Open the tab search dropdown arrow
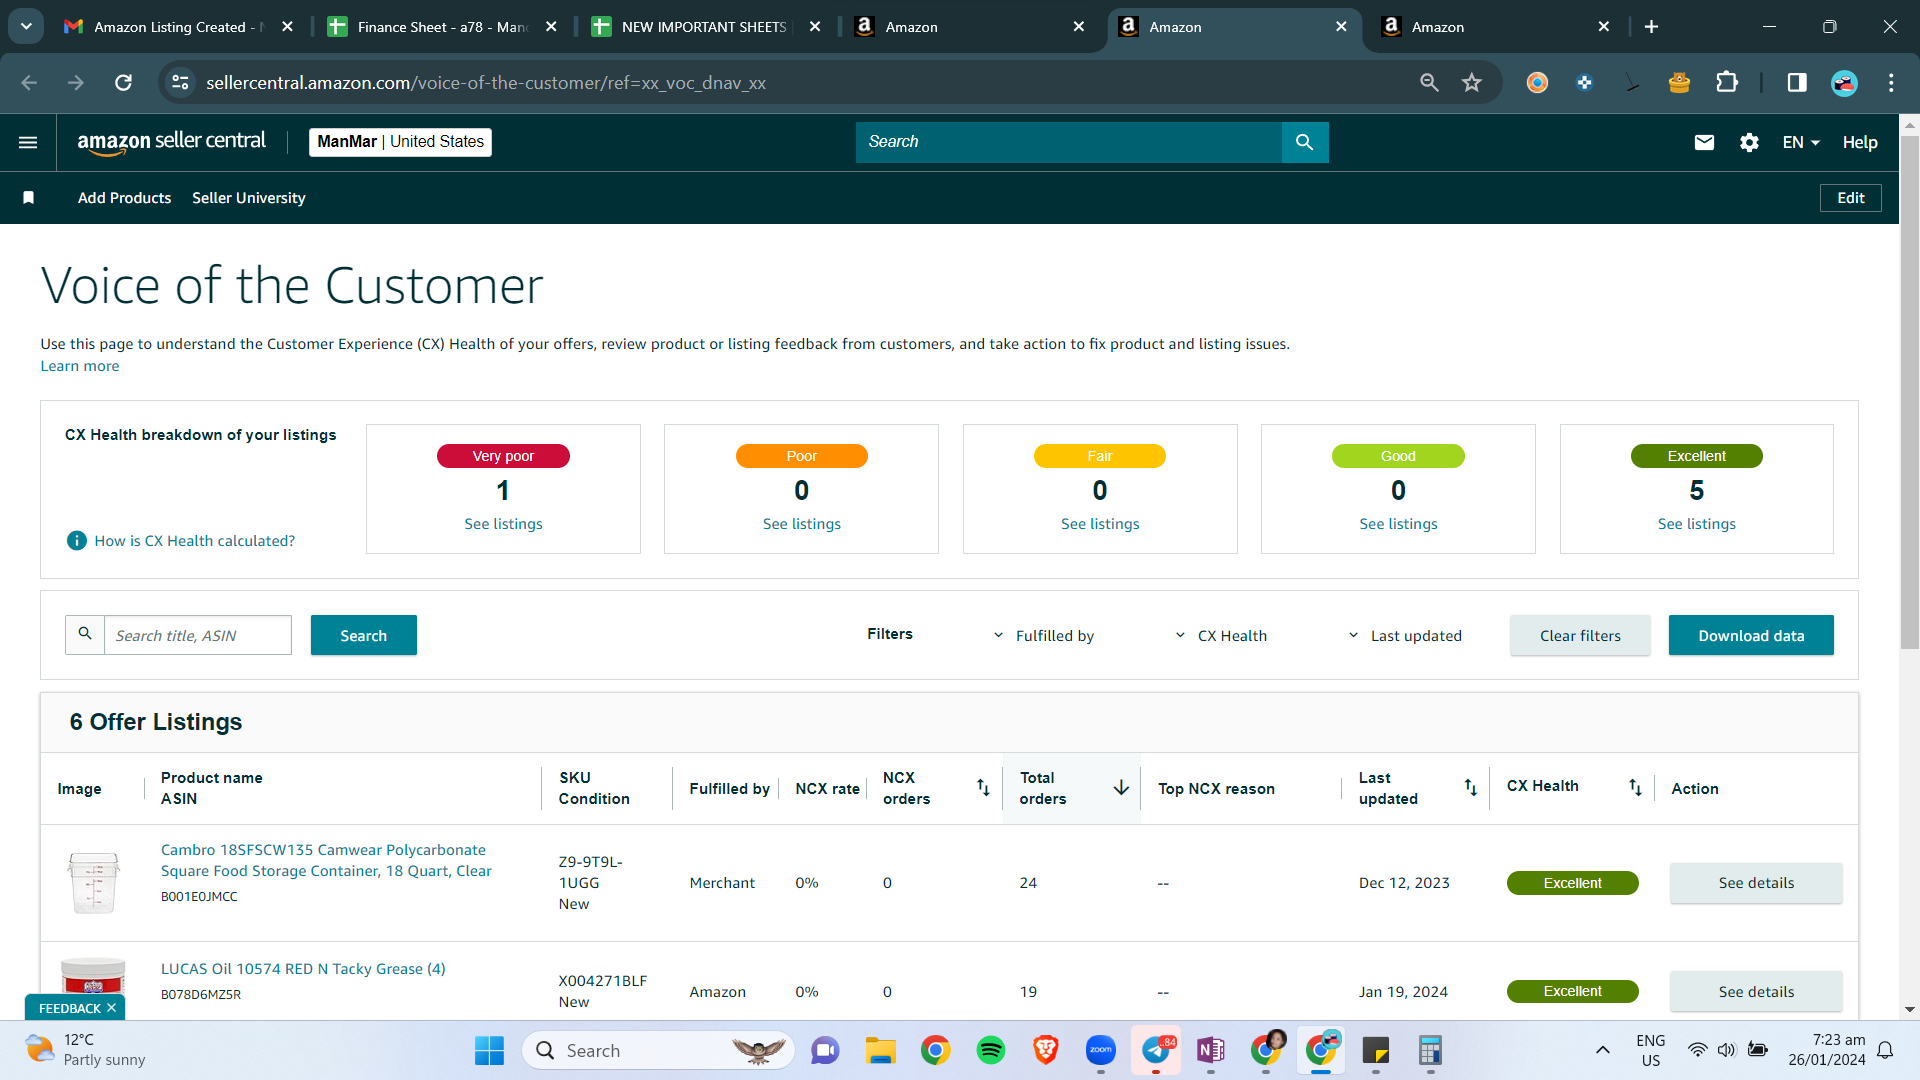Image resolution: width=1920 pixels, height=1080 pixels. 26,26
